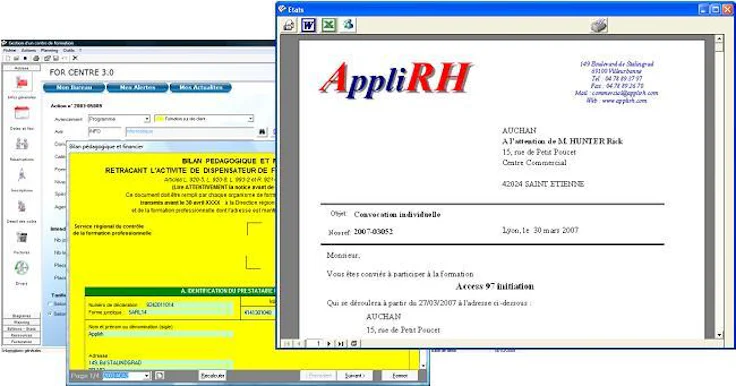Jump to last page in Etats report

click(x=340, y=343)
